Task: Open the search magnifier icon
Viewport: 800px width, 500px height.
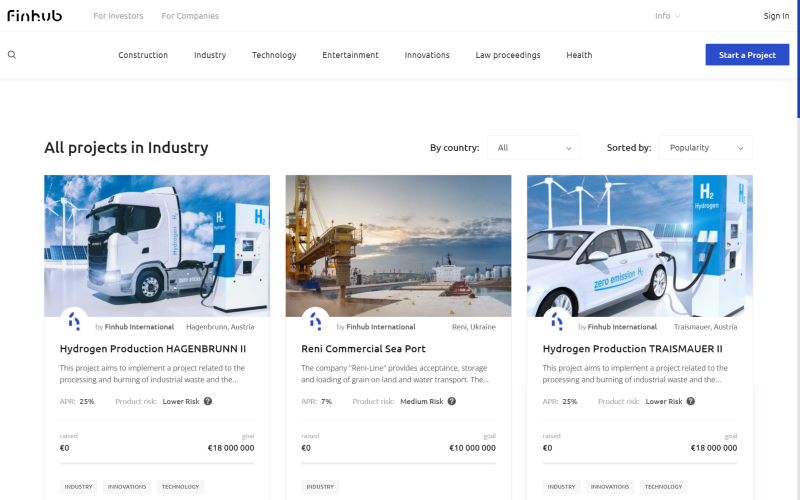Action: (x=12, y=55)
